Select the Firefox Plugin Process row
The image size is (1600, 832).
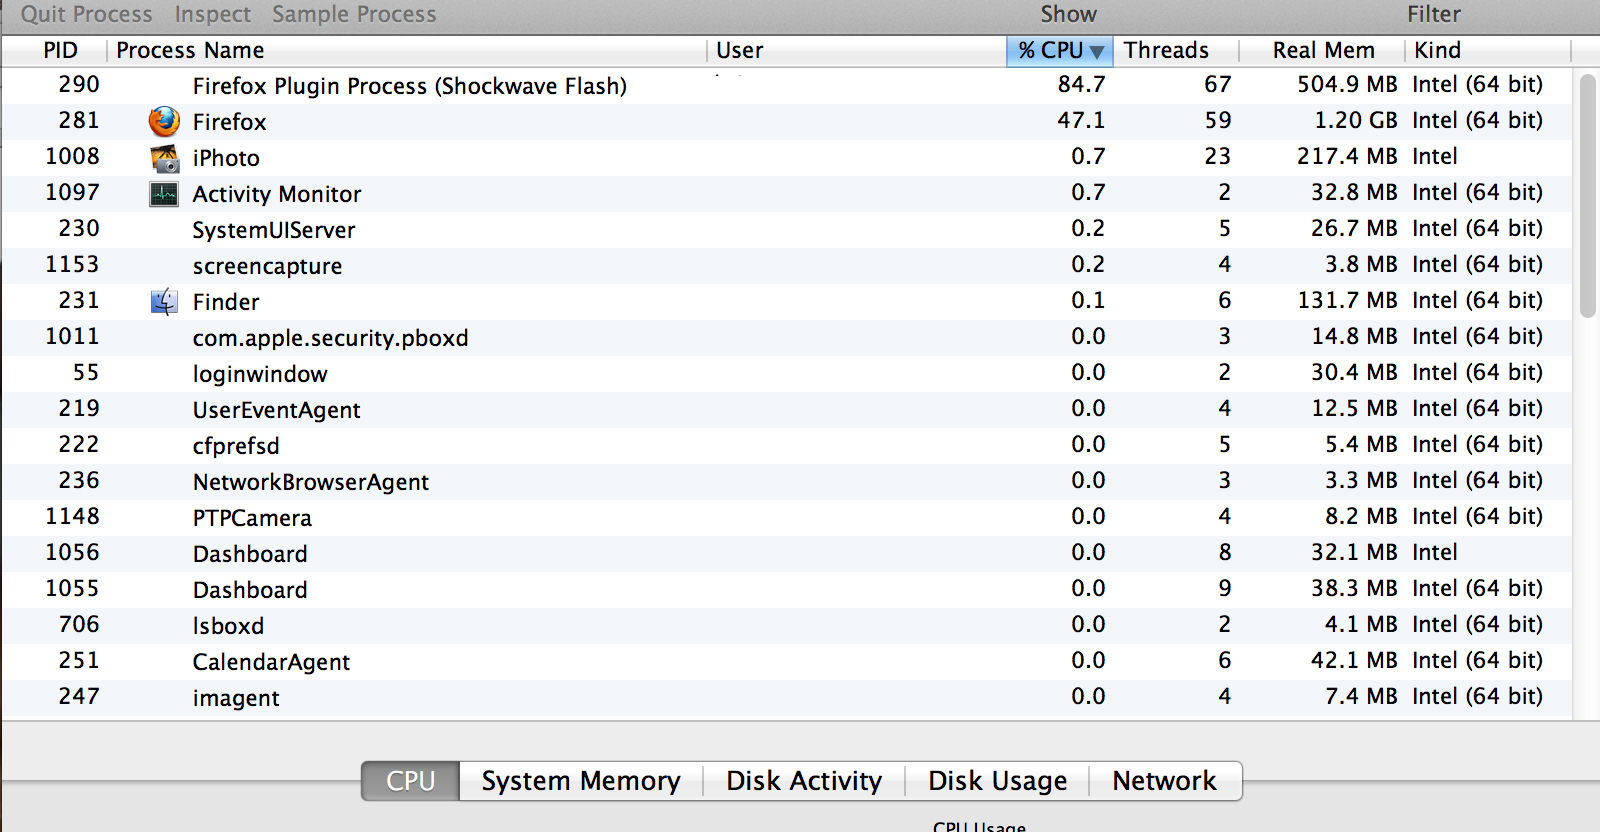point(409,86)
